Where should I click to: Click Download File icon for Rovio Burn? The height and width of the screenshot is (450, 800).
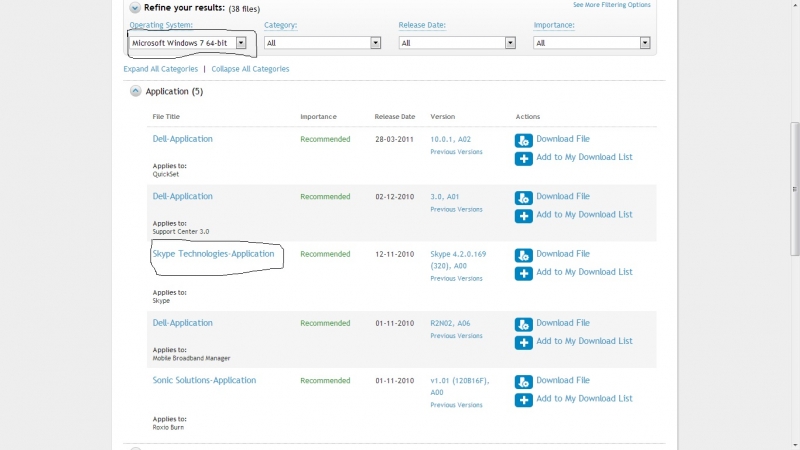(x=523, y=382)
